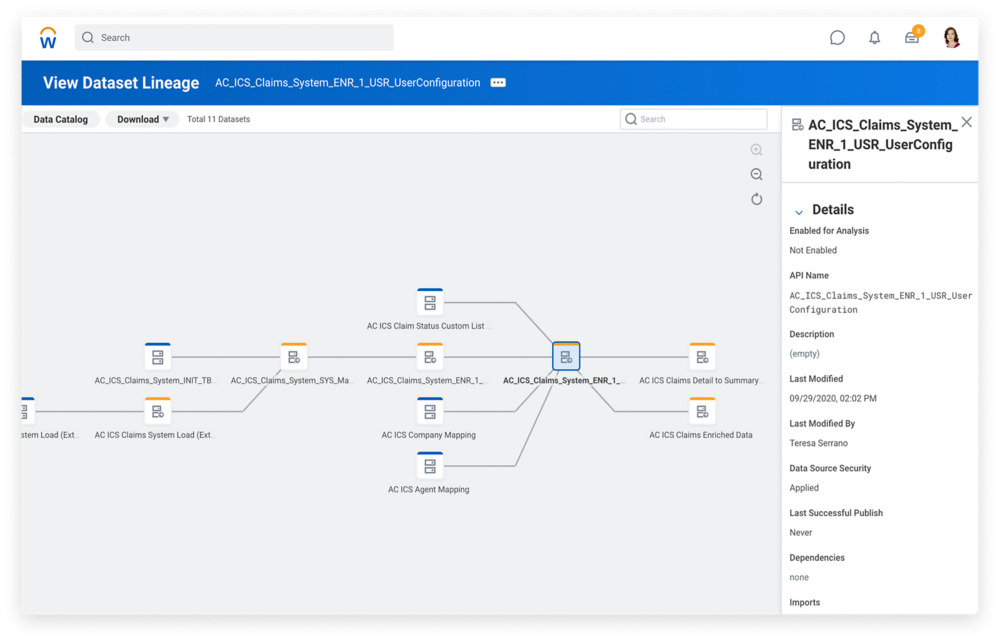The image size is (1000, 642).
Task: Select the AC ICS Claim Status Custom List node
Action: (x=430, y=302)
